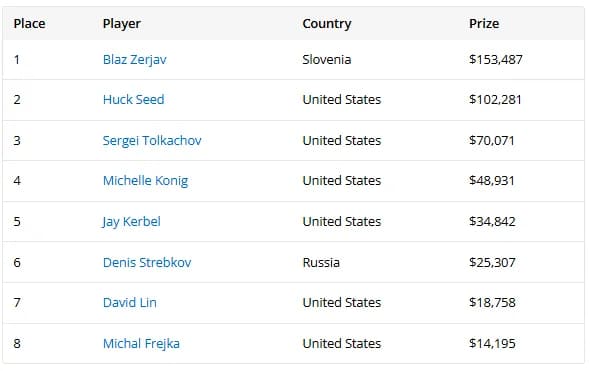The height and width of the screenshot is (371, 590).
Task: Follow the Sergei Tolkachov link
Action: click(x=152, y=141)
